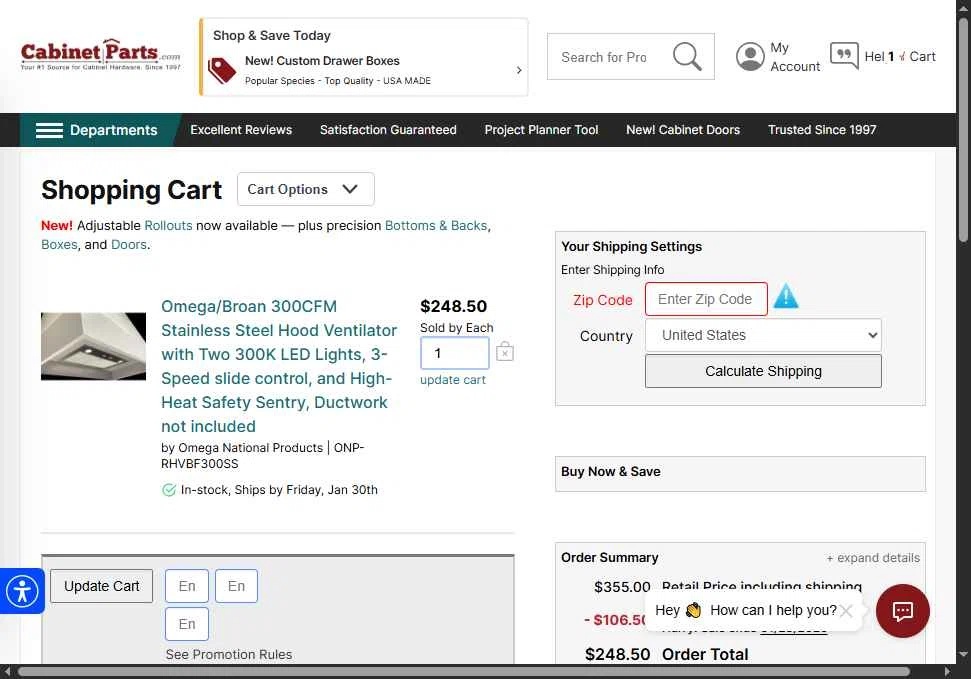
Task: Select Satisfaction Guaranteed in nav bar
Action: (x=388, y=130)
